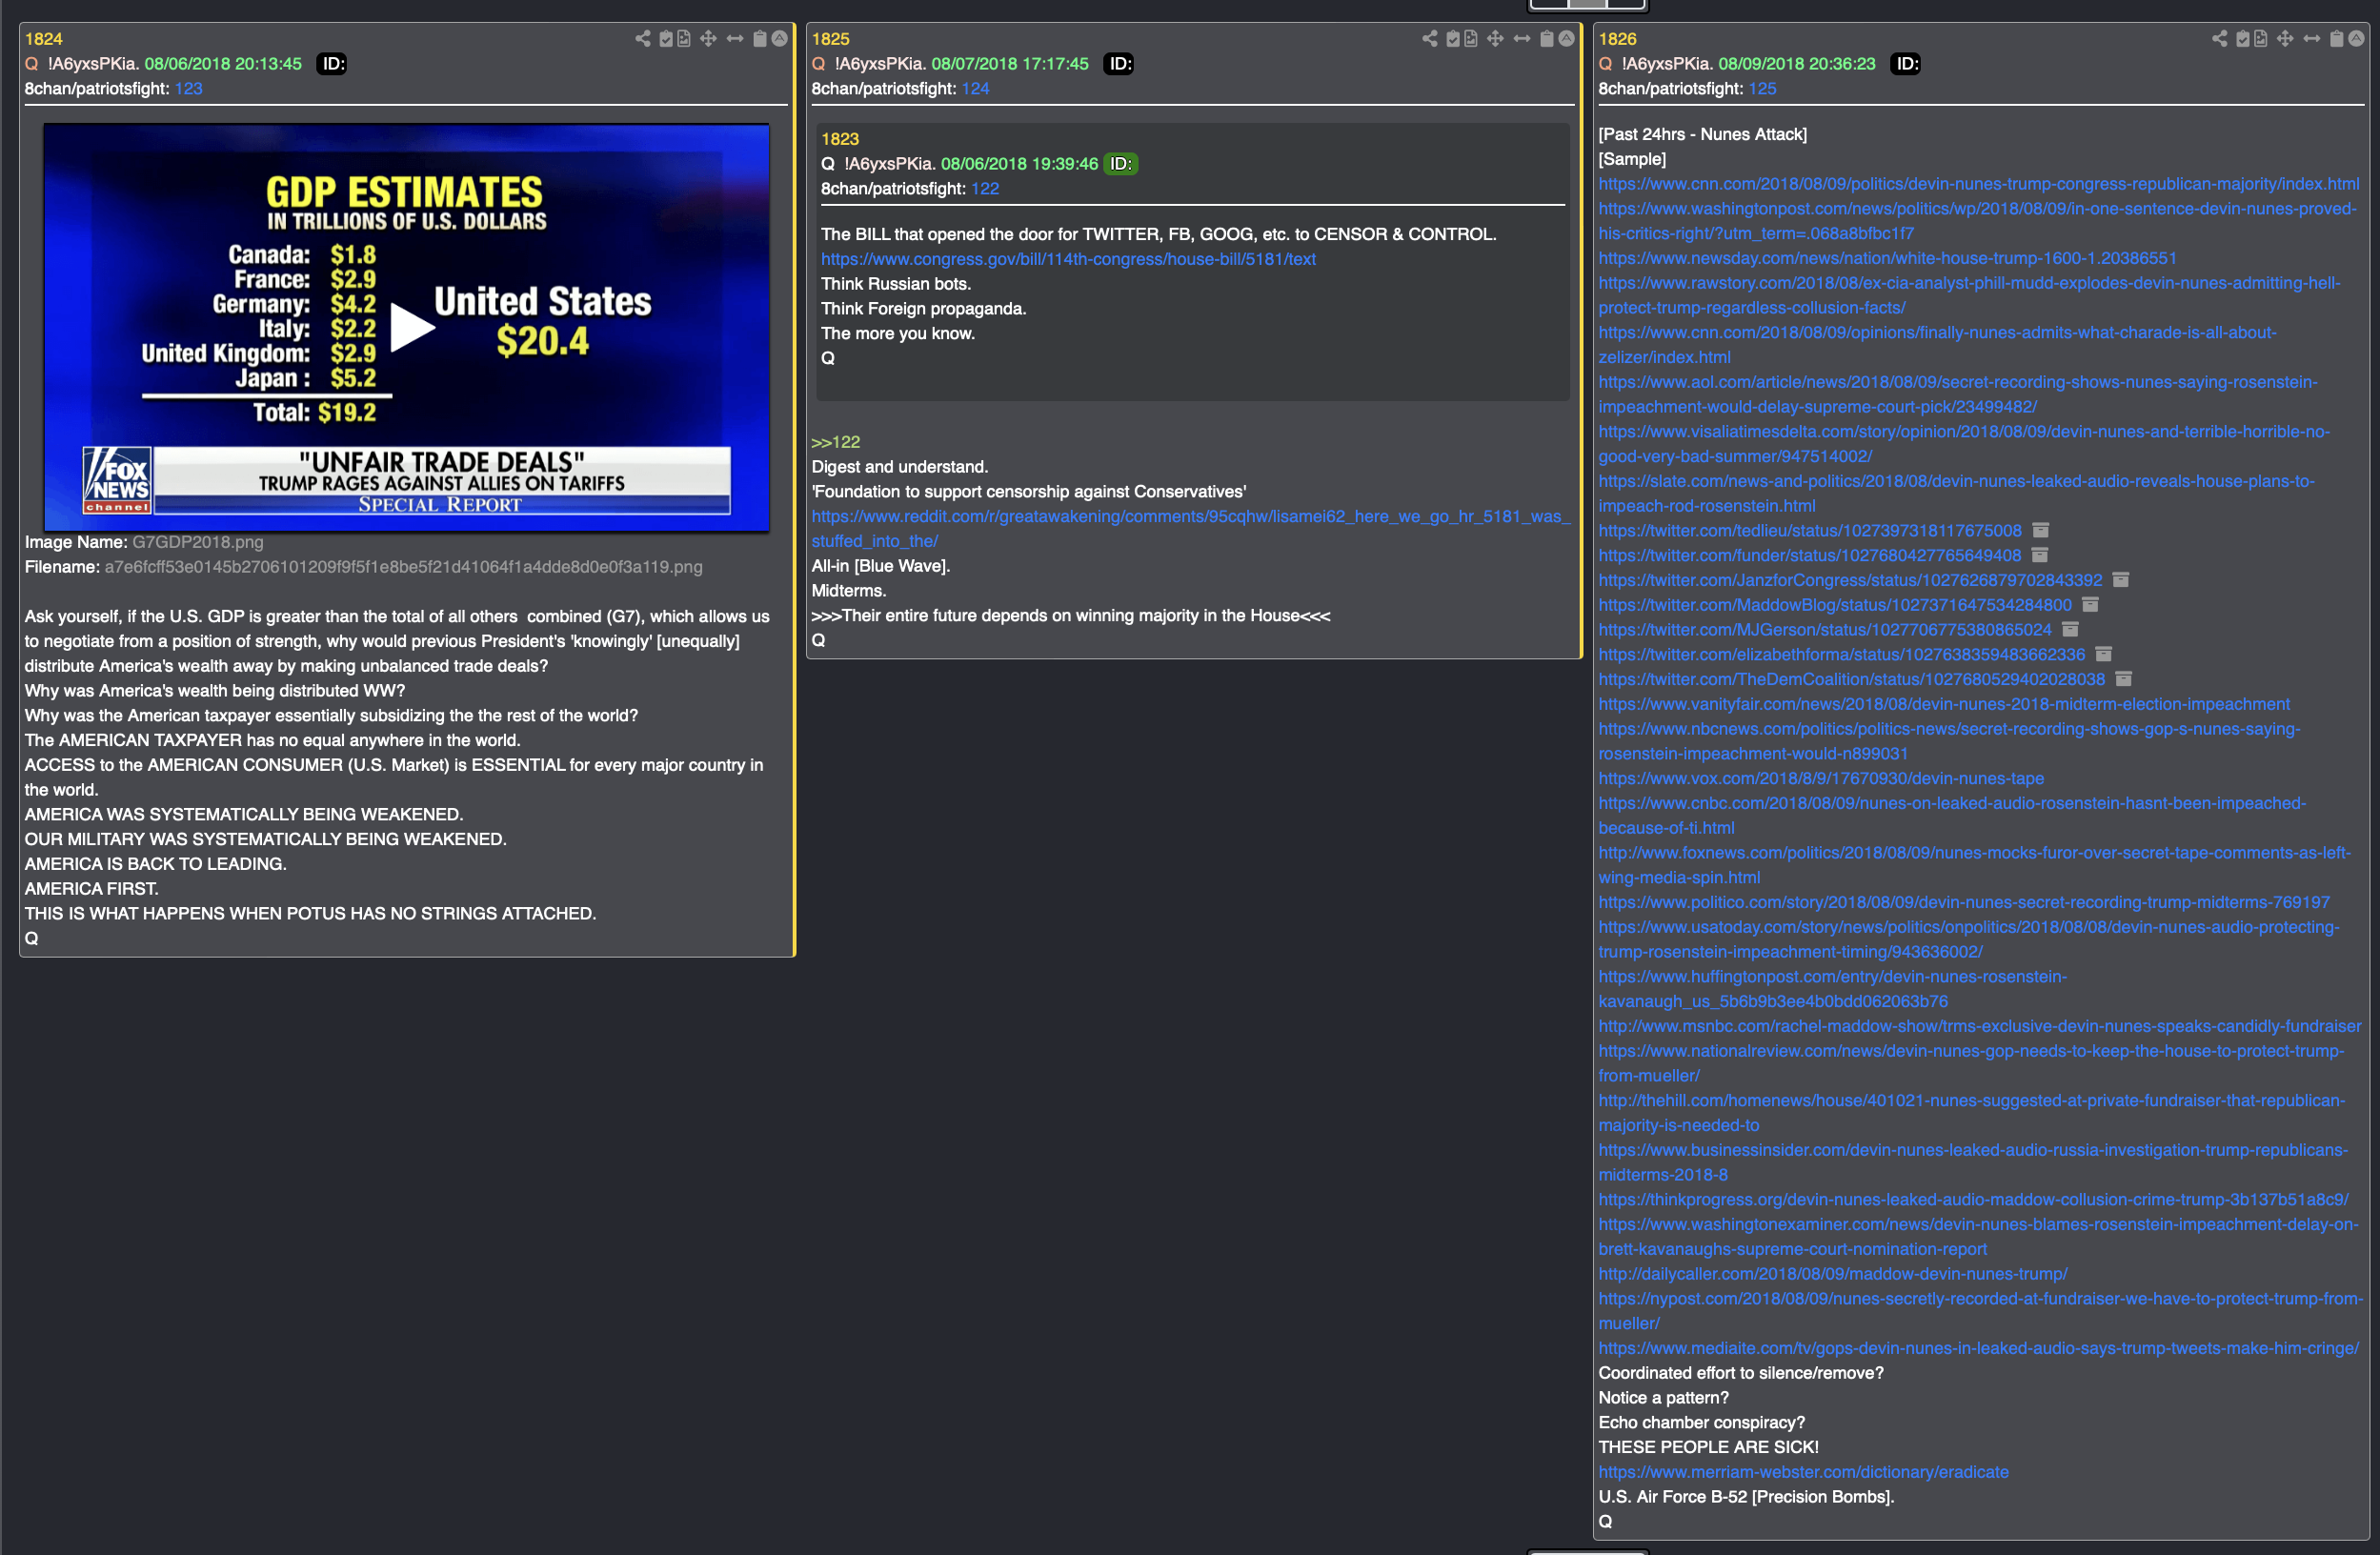Image resolution: width=2380 pixels, height=1555 pixels.
Task: Open the foxnews nunes-mocks-furor link
Action: [1974, 865]
